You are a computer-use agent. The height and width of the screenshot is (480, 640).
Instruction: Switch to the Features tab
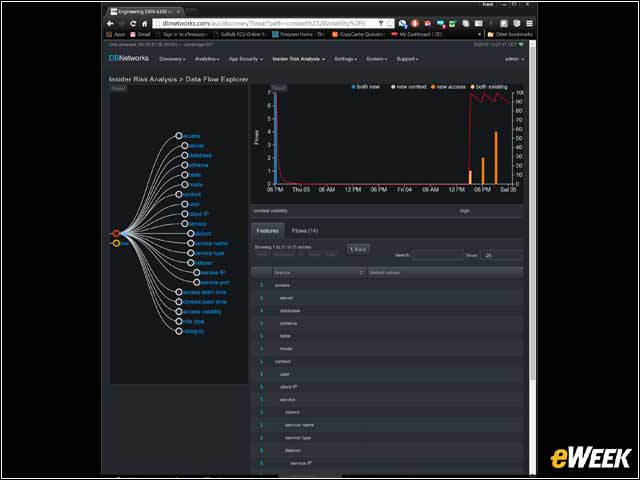267,231
